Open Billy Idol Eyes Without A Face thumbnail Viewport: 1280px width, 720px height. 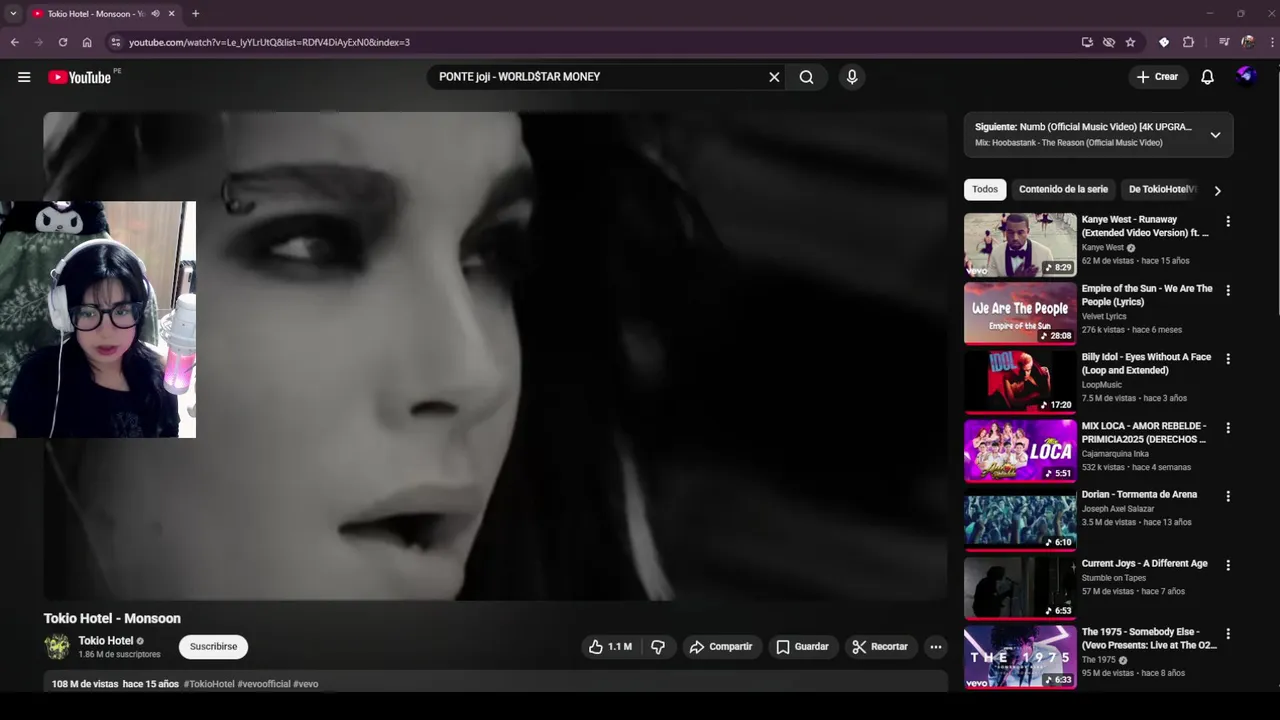(x=1020, y=382)
